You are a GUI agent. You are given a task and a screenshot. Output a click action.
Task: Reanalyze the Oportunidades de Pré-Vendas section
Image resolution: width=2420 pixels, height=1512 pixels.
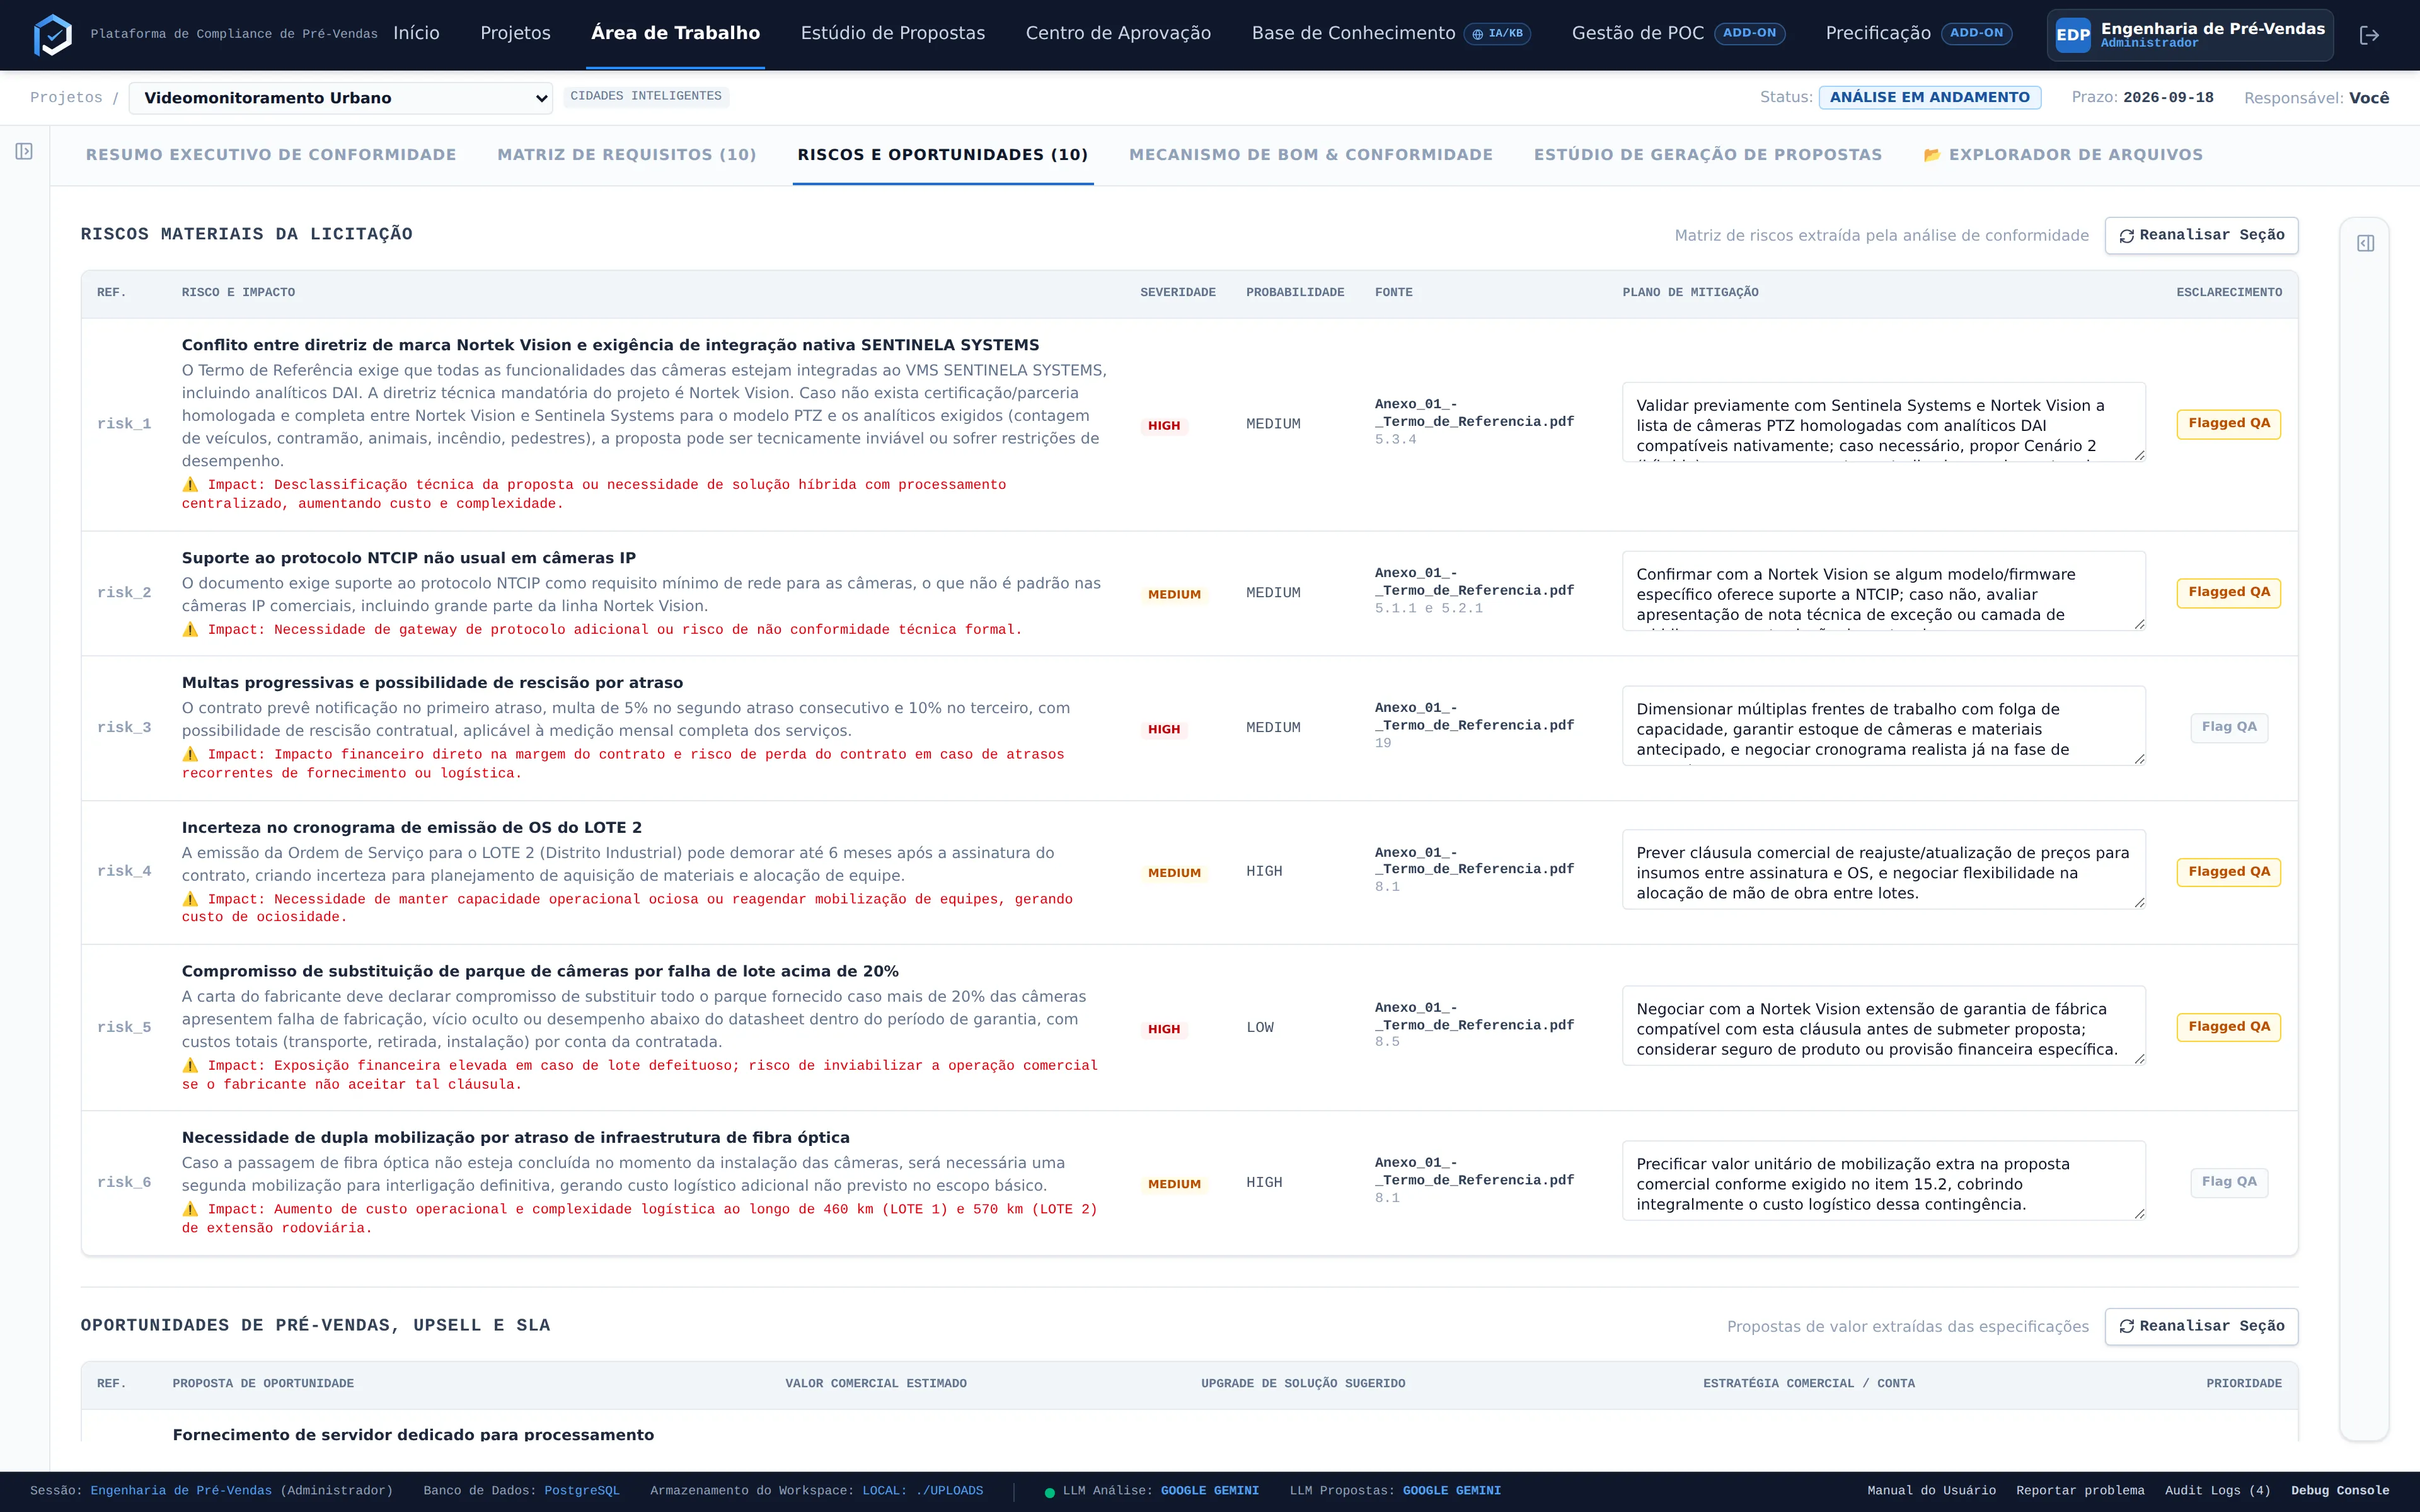[x=2201, y=1327]
